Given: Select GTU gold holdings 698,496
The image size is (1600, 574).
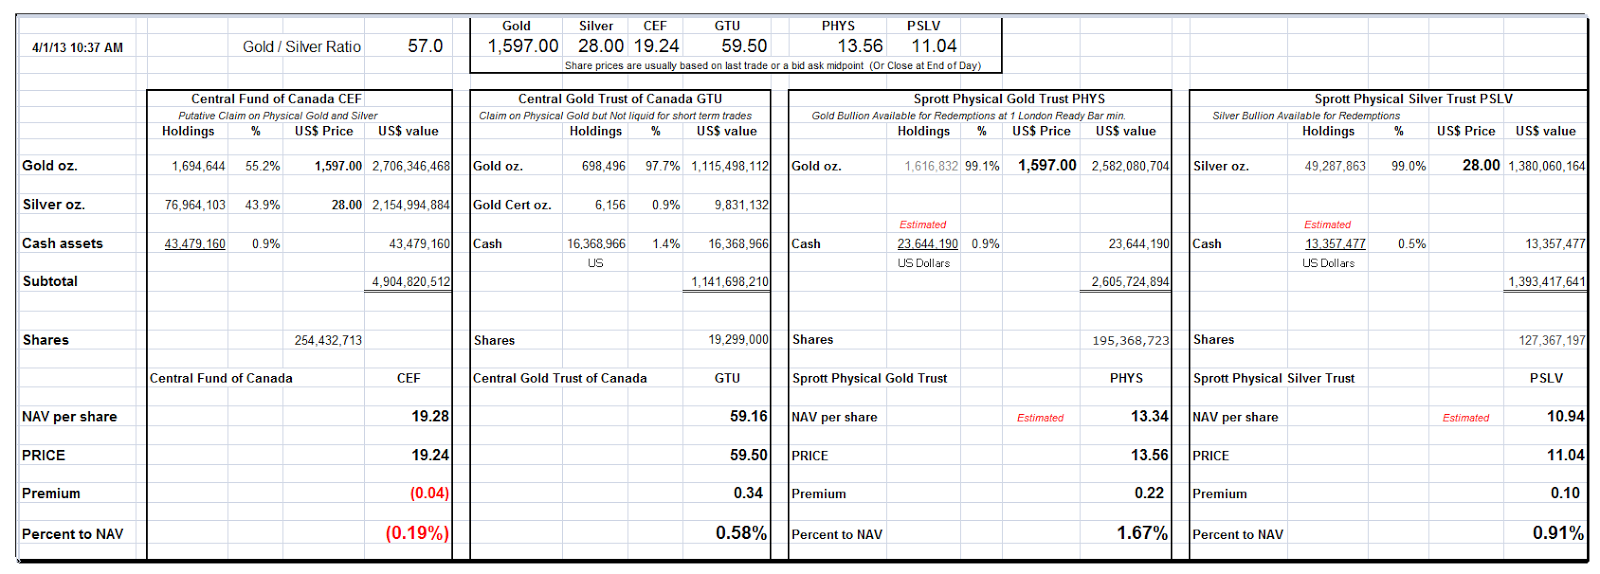Looking at the screenshot, I should pos(603,166).
